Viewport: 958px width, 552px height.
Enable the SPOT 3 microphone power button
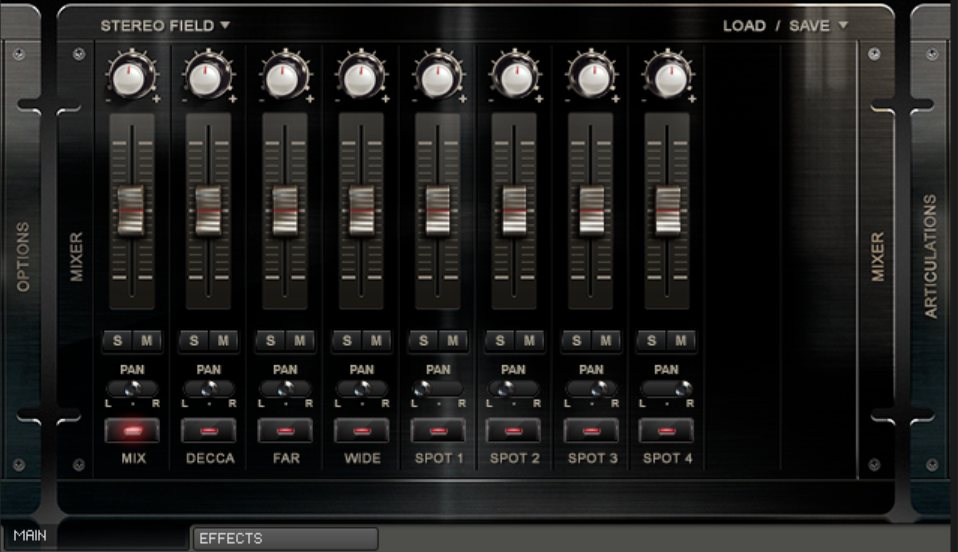pyautogui.click(x=591, y=431)
